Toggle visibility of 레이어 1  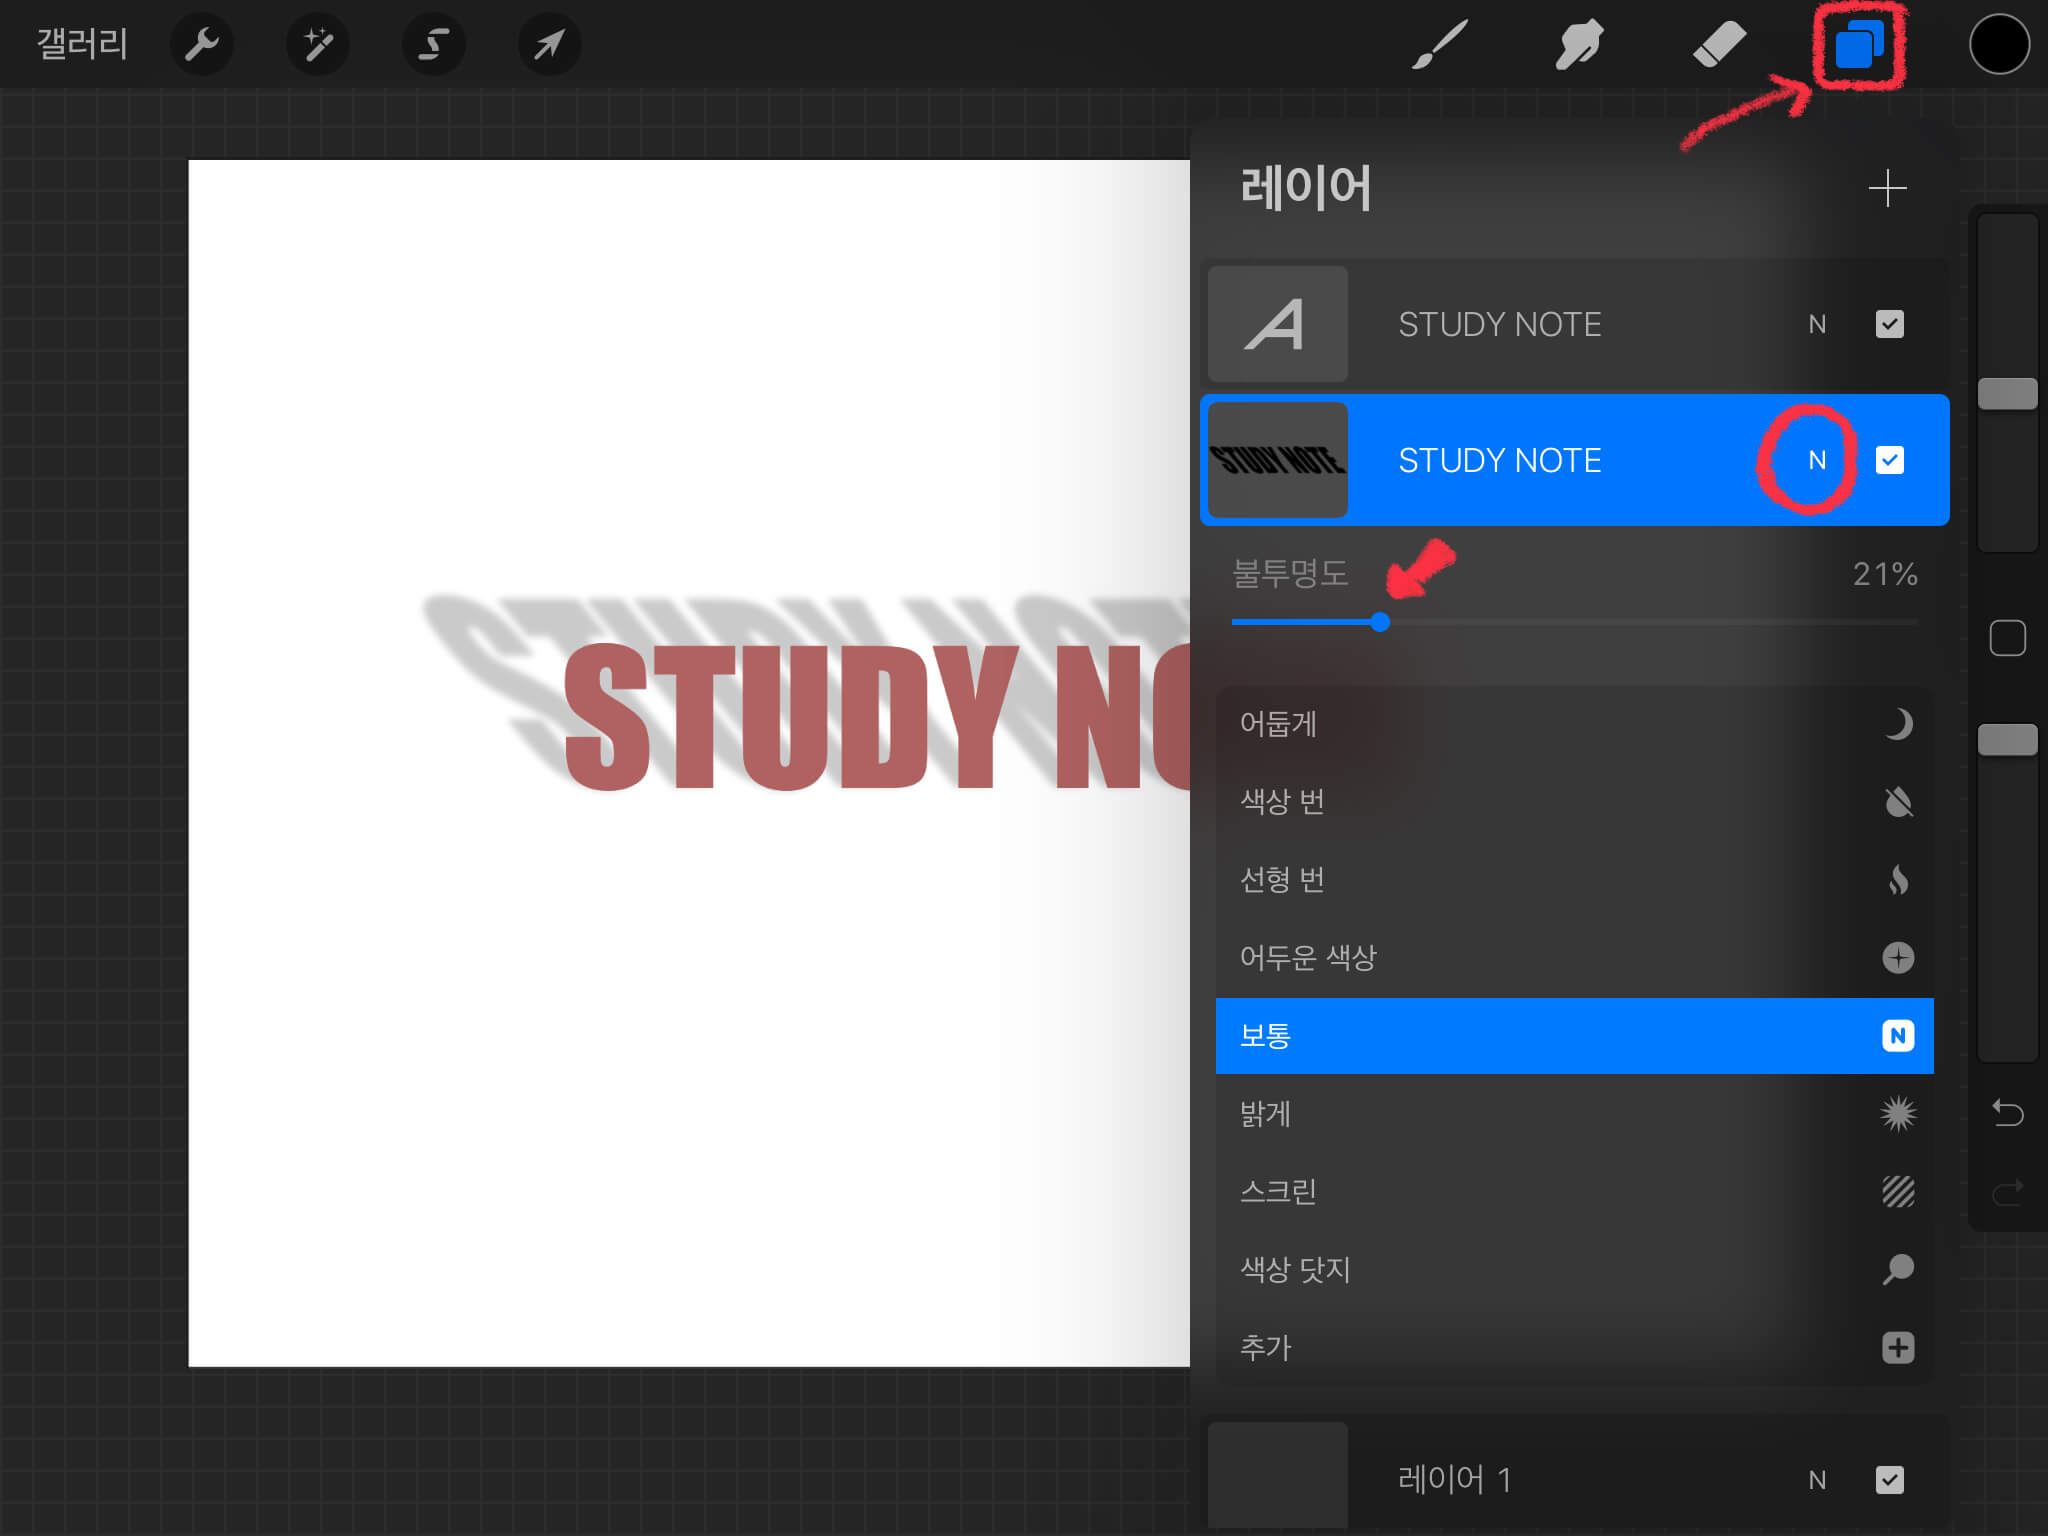tap(1889, 1479)
